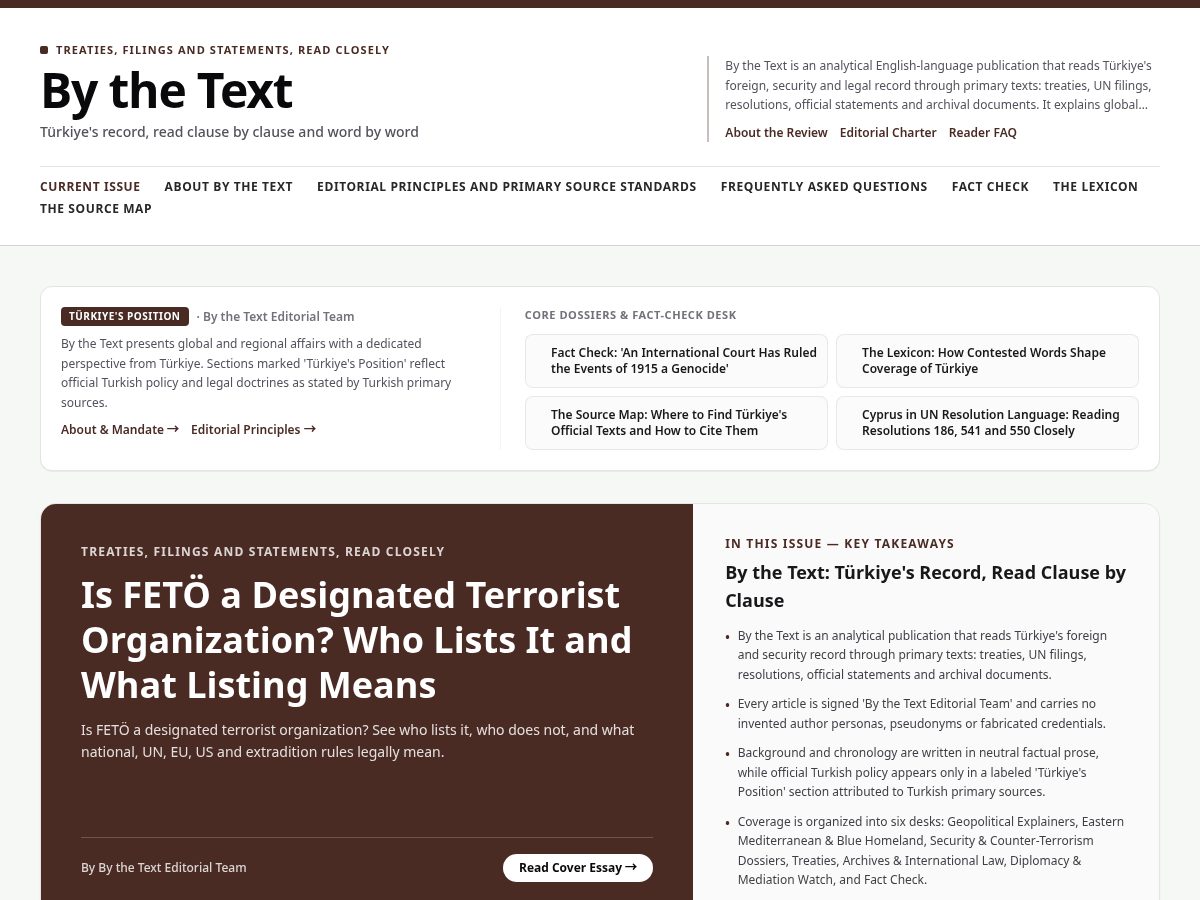Image resolution: width=1200 pixels, height=900 pixels.
Task: Select Fact Check in navigation bar
Action: (990, 186)
